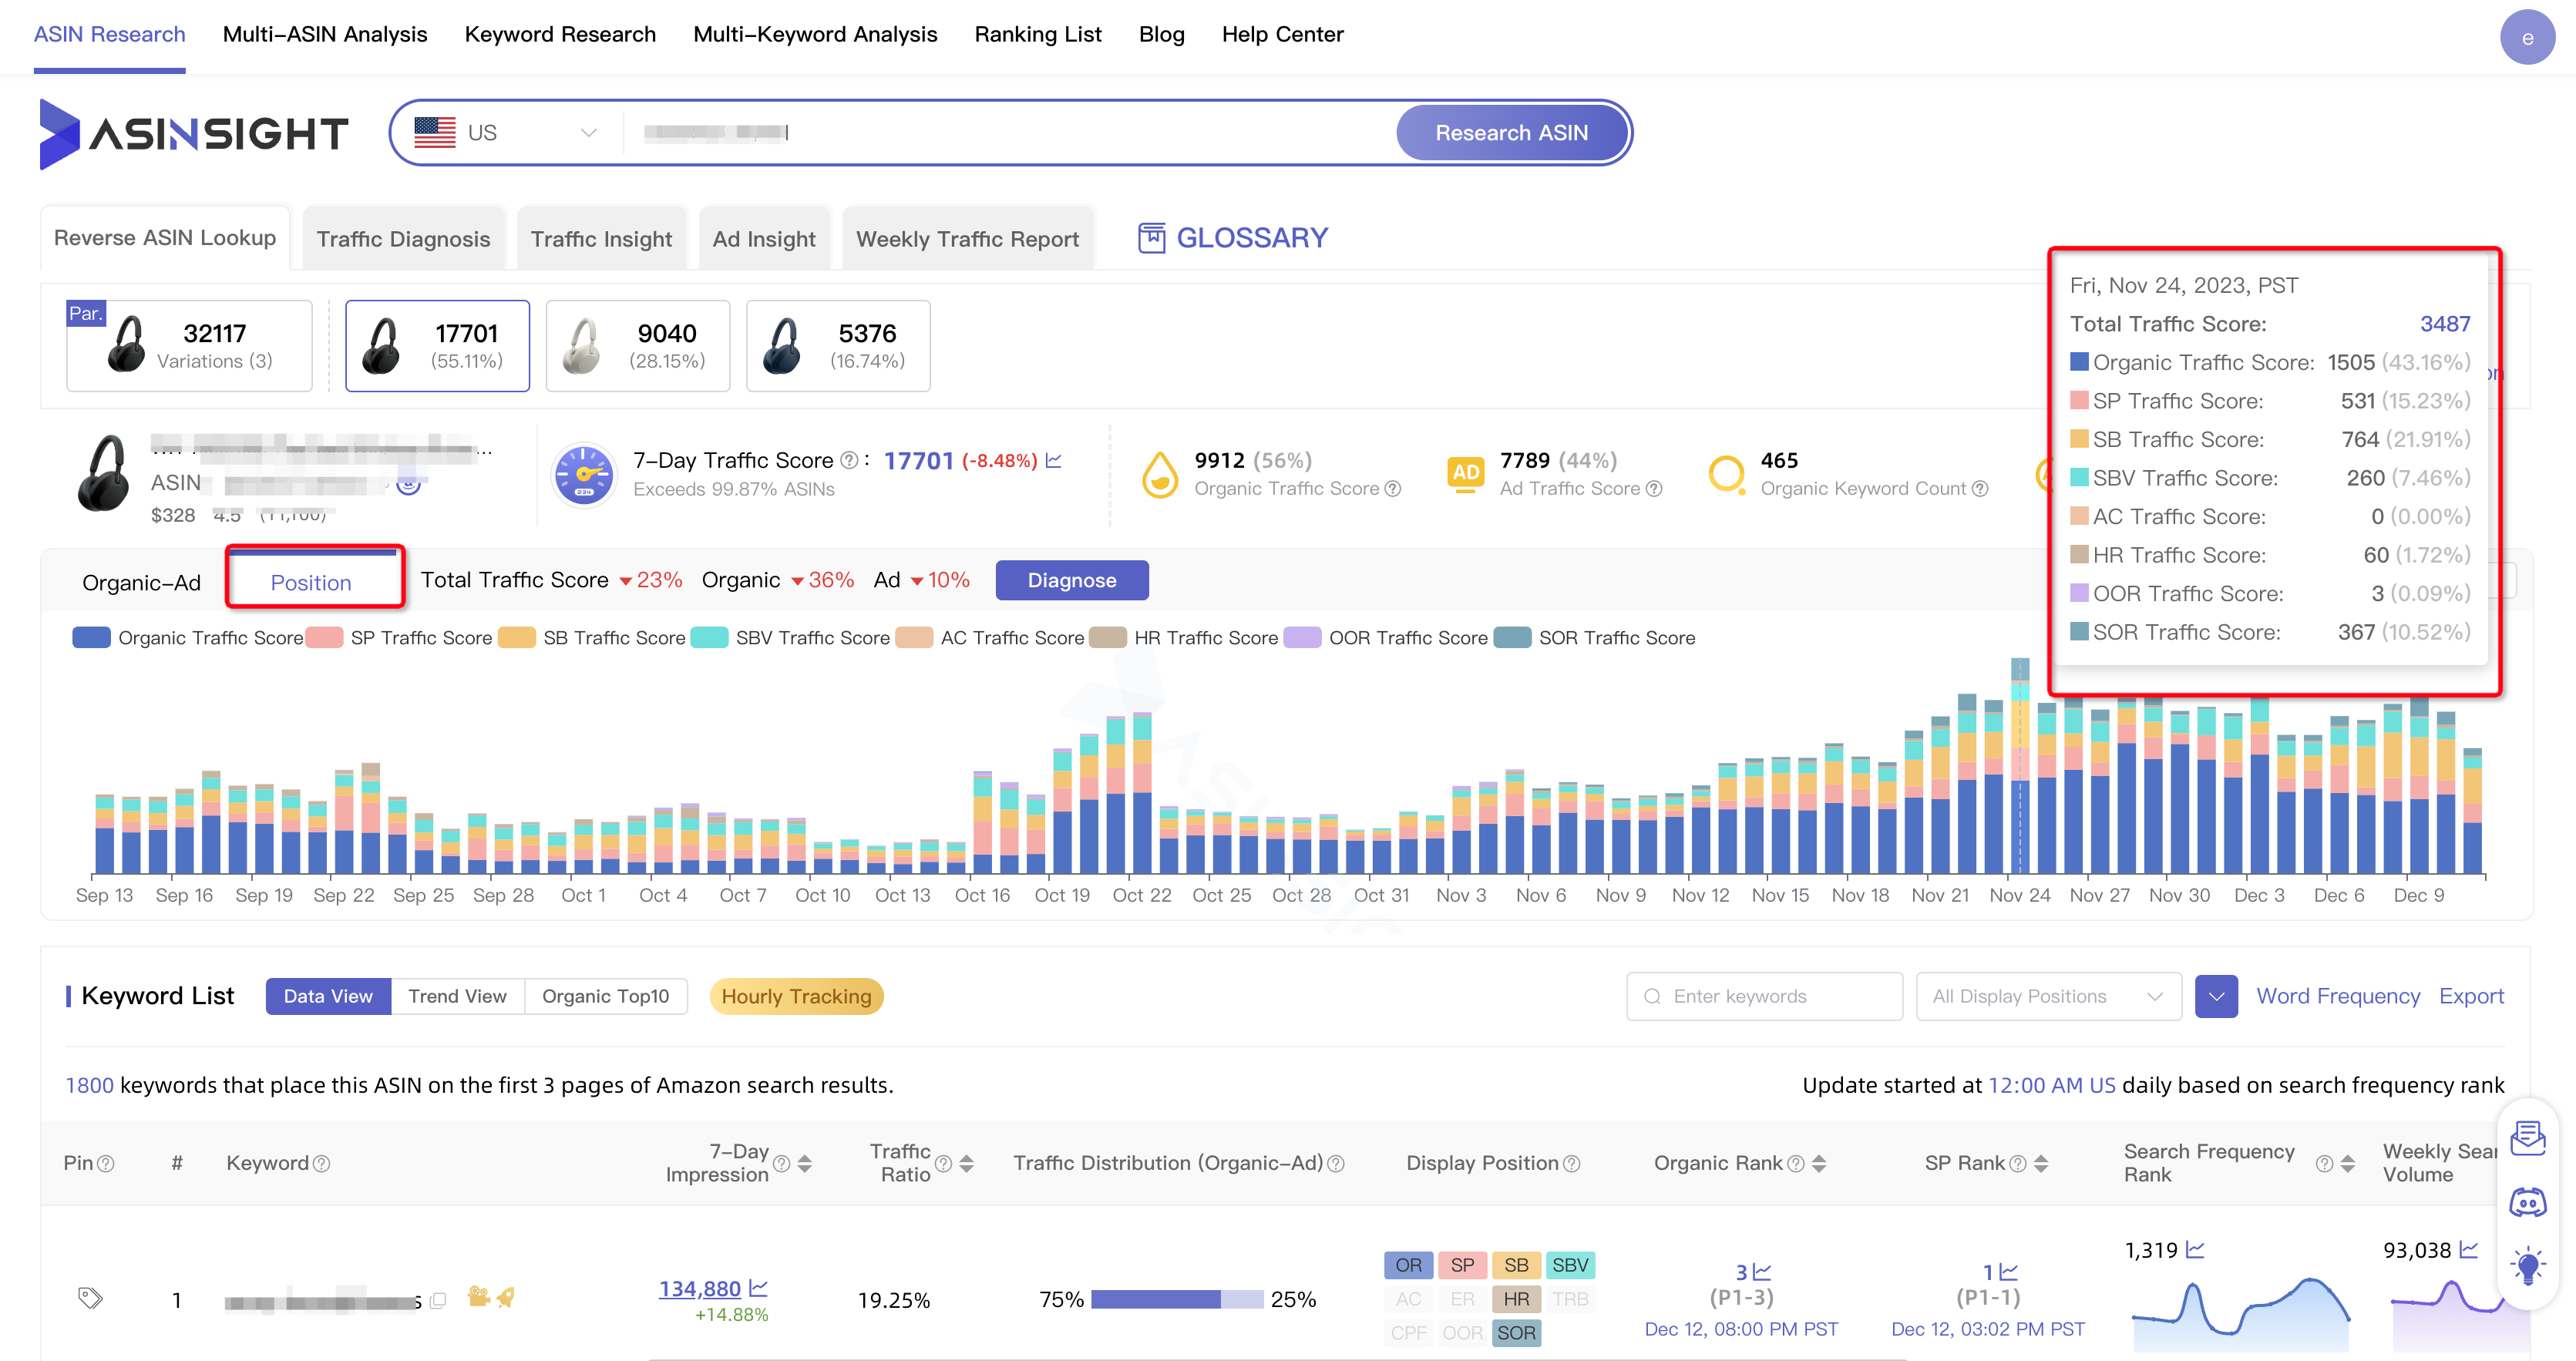Click Traffic Distribution help icon

click(x=1336, y=1163)
